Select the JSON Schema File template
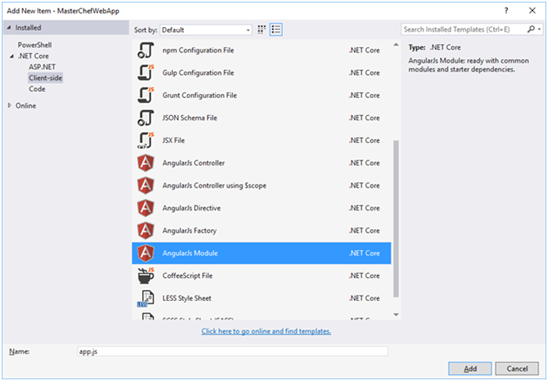 pos(261,118)
